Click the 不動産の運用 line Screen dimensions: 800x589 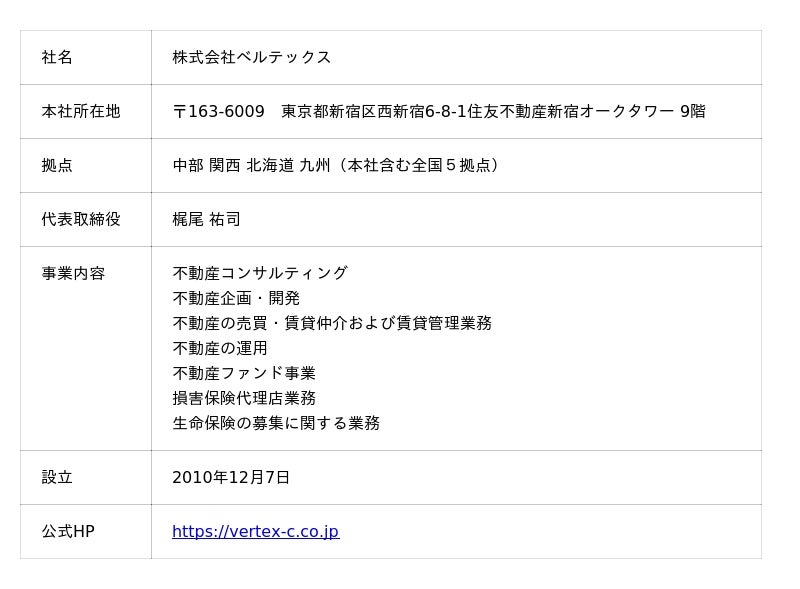[x=220, y=349]
